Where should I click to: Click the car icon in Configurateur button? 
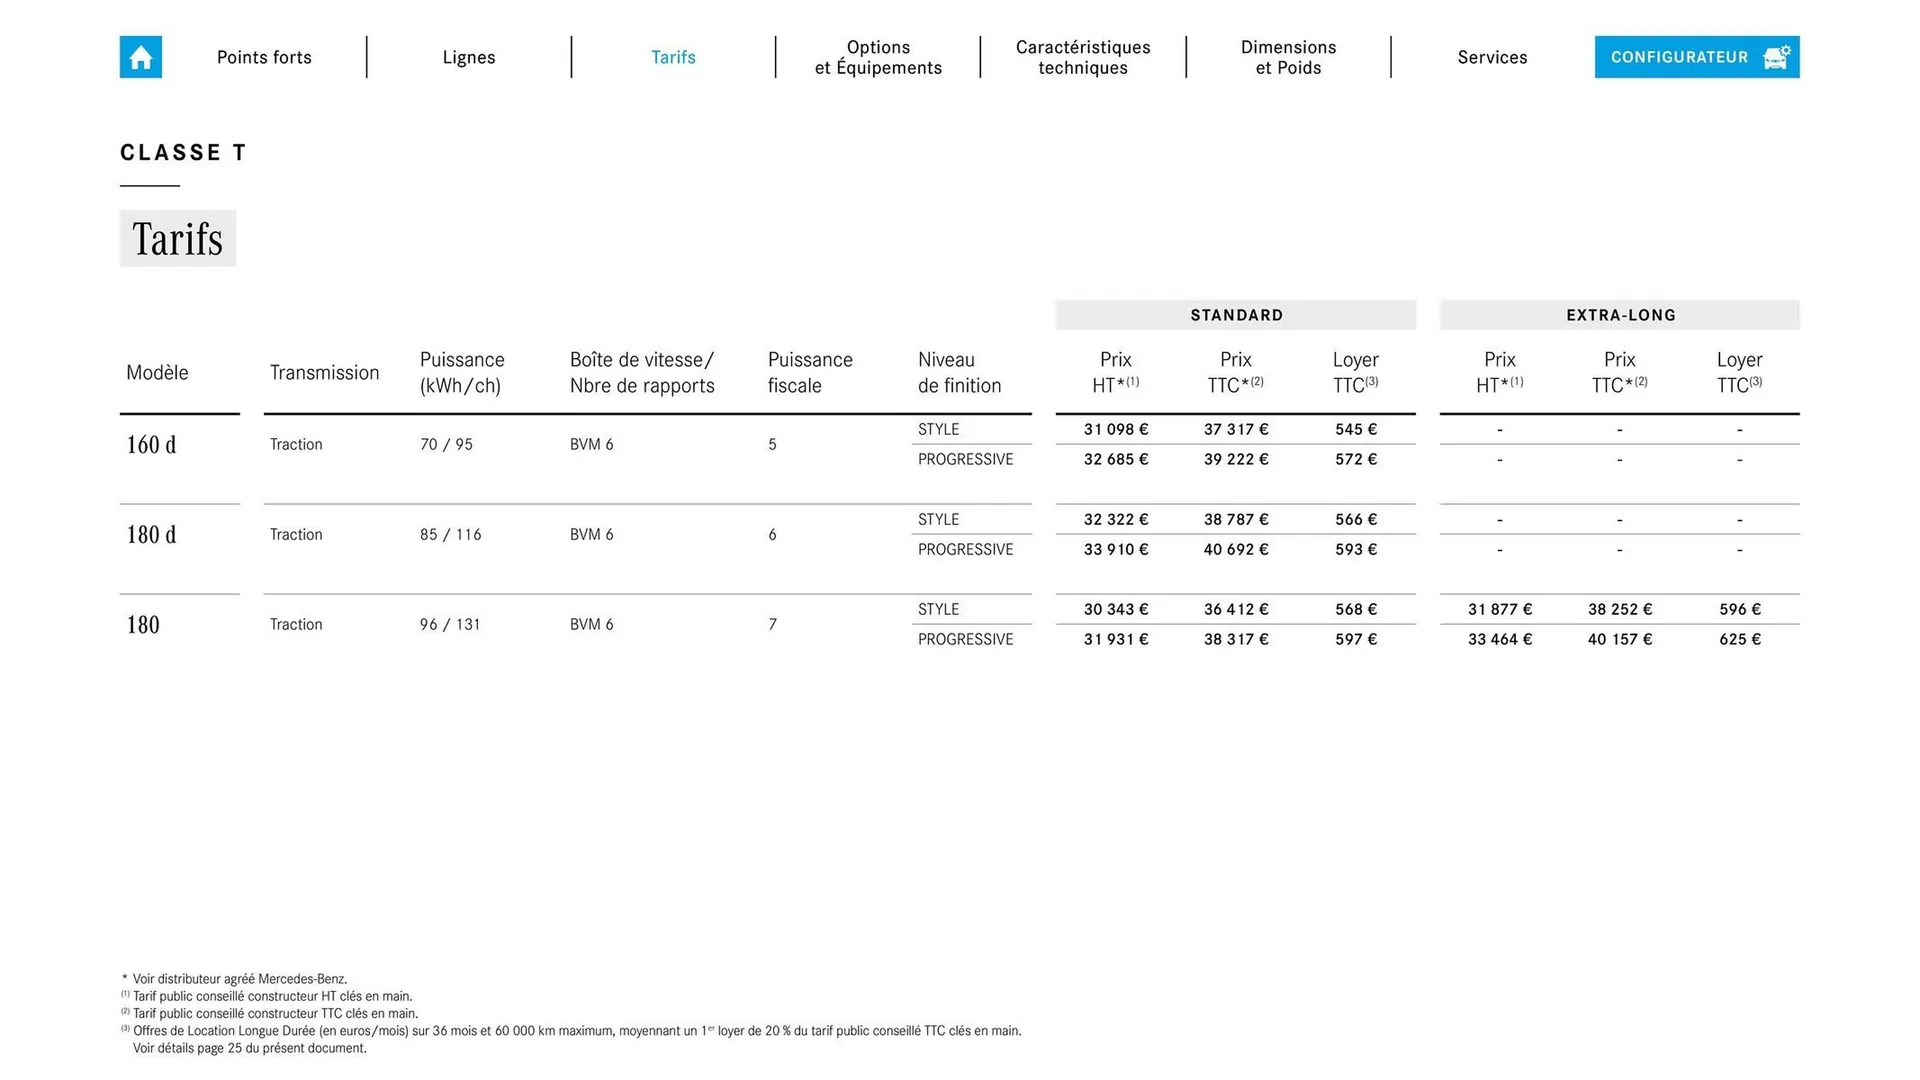(1776, 57)
